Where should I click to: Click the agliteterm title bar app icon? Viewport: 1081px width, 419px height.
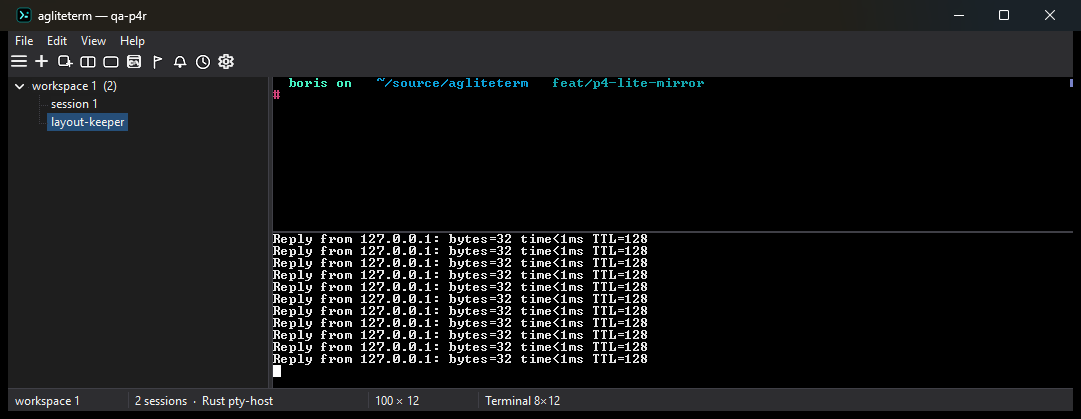(x=24, y=15)
